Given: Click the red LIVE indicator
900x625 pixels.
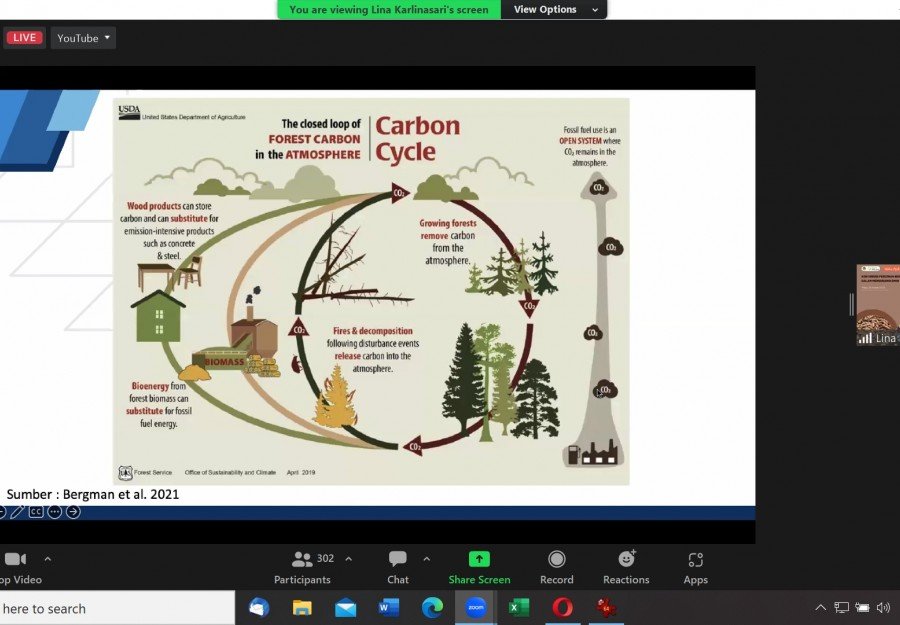Looking at the screenshot, I should [x=24, y=38].
